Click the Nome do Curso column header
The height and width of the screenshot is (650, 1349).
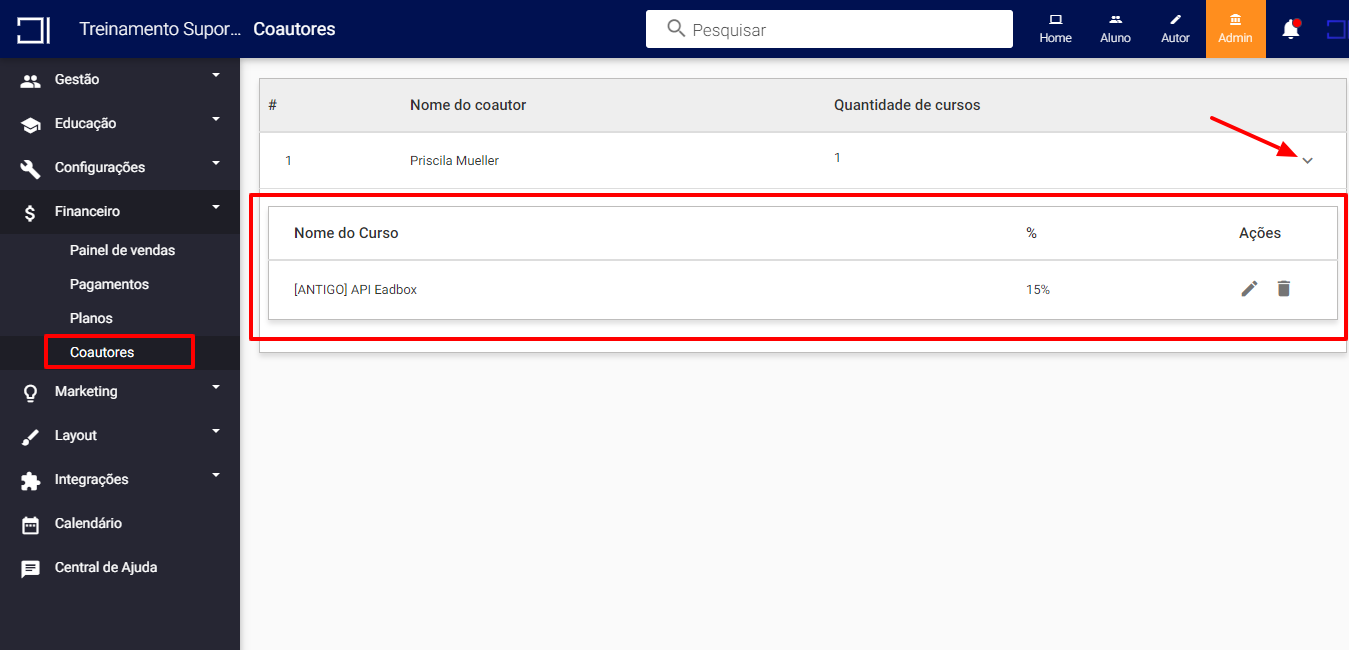[x=346, y=233]
